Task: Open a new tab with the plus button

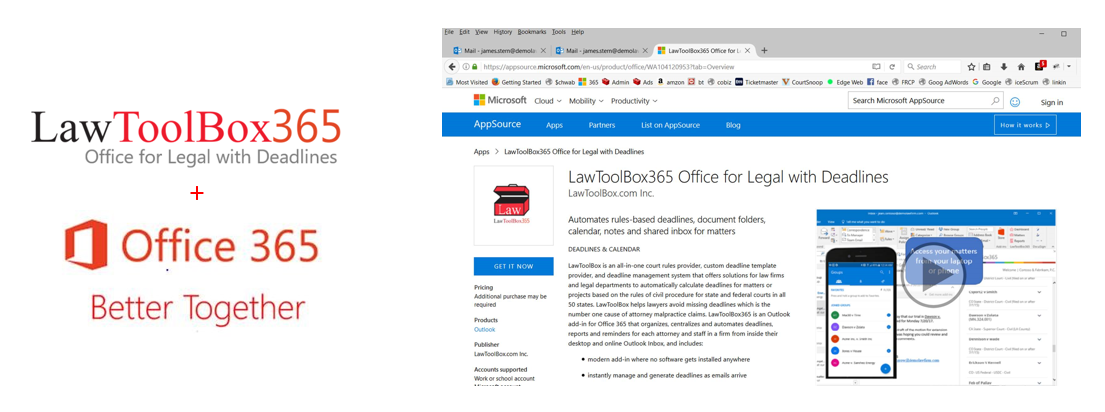Action: click(x=765, y=51)
